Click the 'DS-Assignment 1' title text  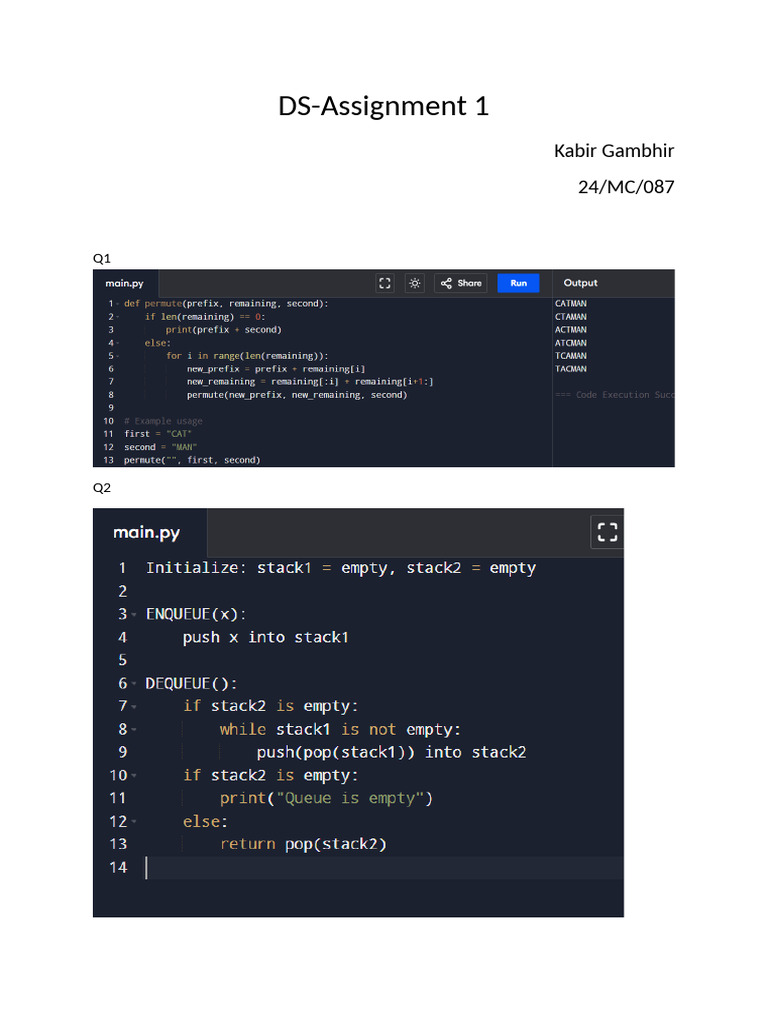(383, 106)
